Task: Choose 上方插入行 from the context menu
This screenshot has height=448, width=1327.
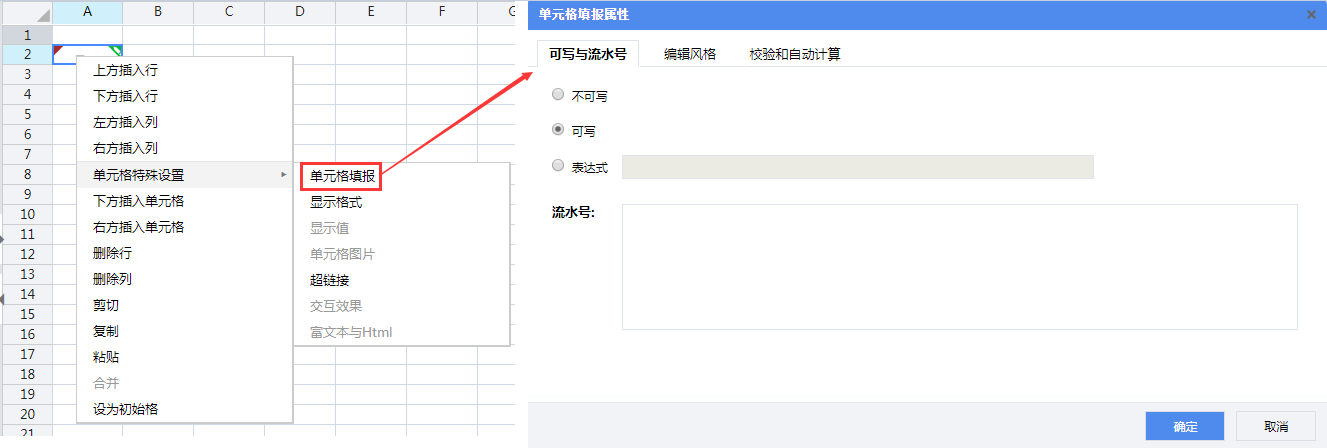Action: tap(125, 71)
